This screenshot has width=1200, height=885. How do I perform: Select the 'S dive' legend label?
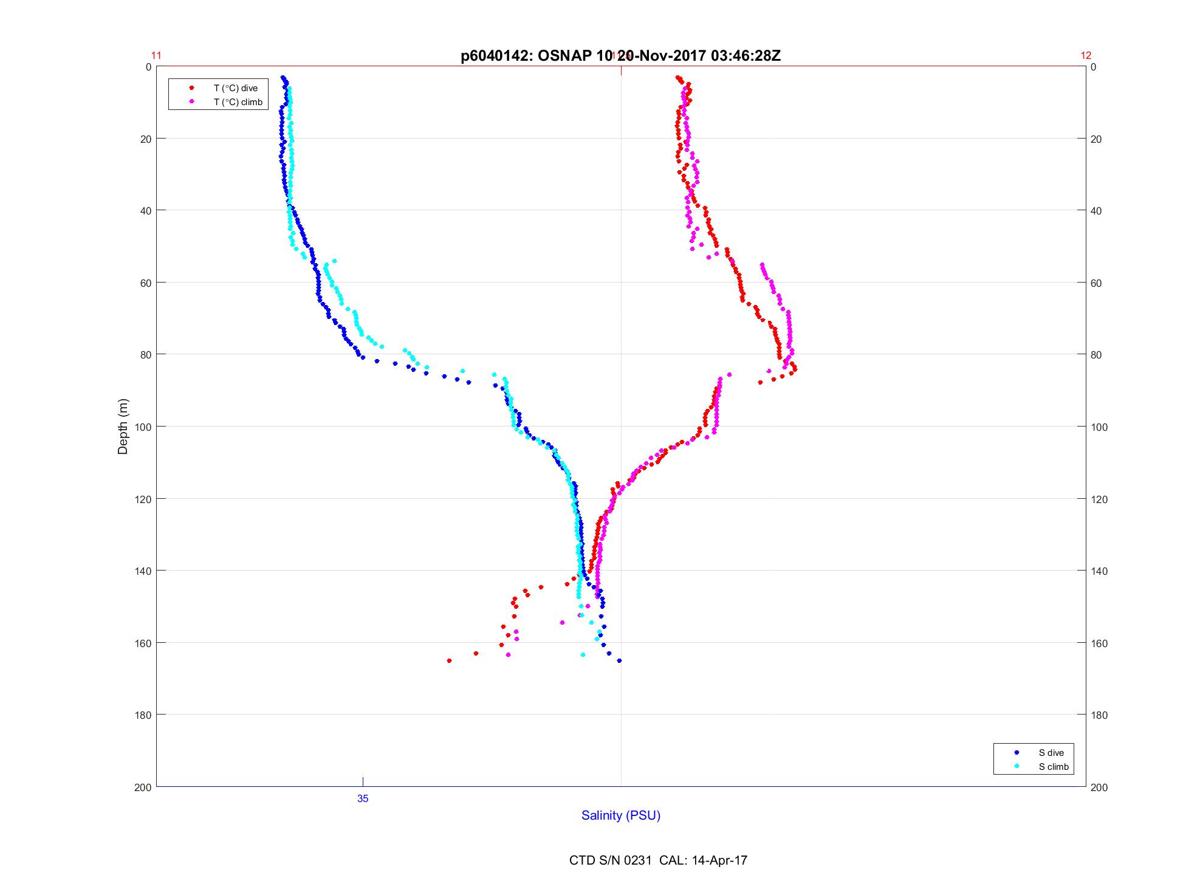tap(1050, 752)
